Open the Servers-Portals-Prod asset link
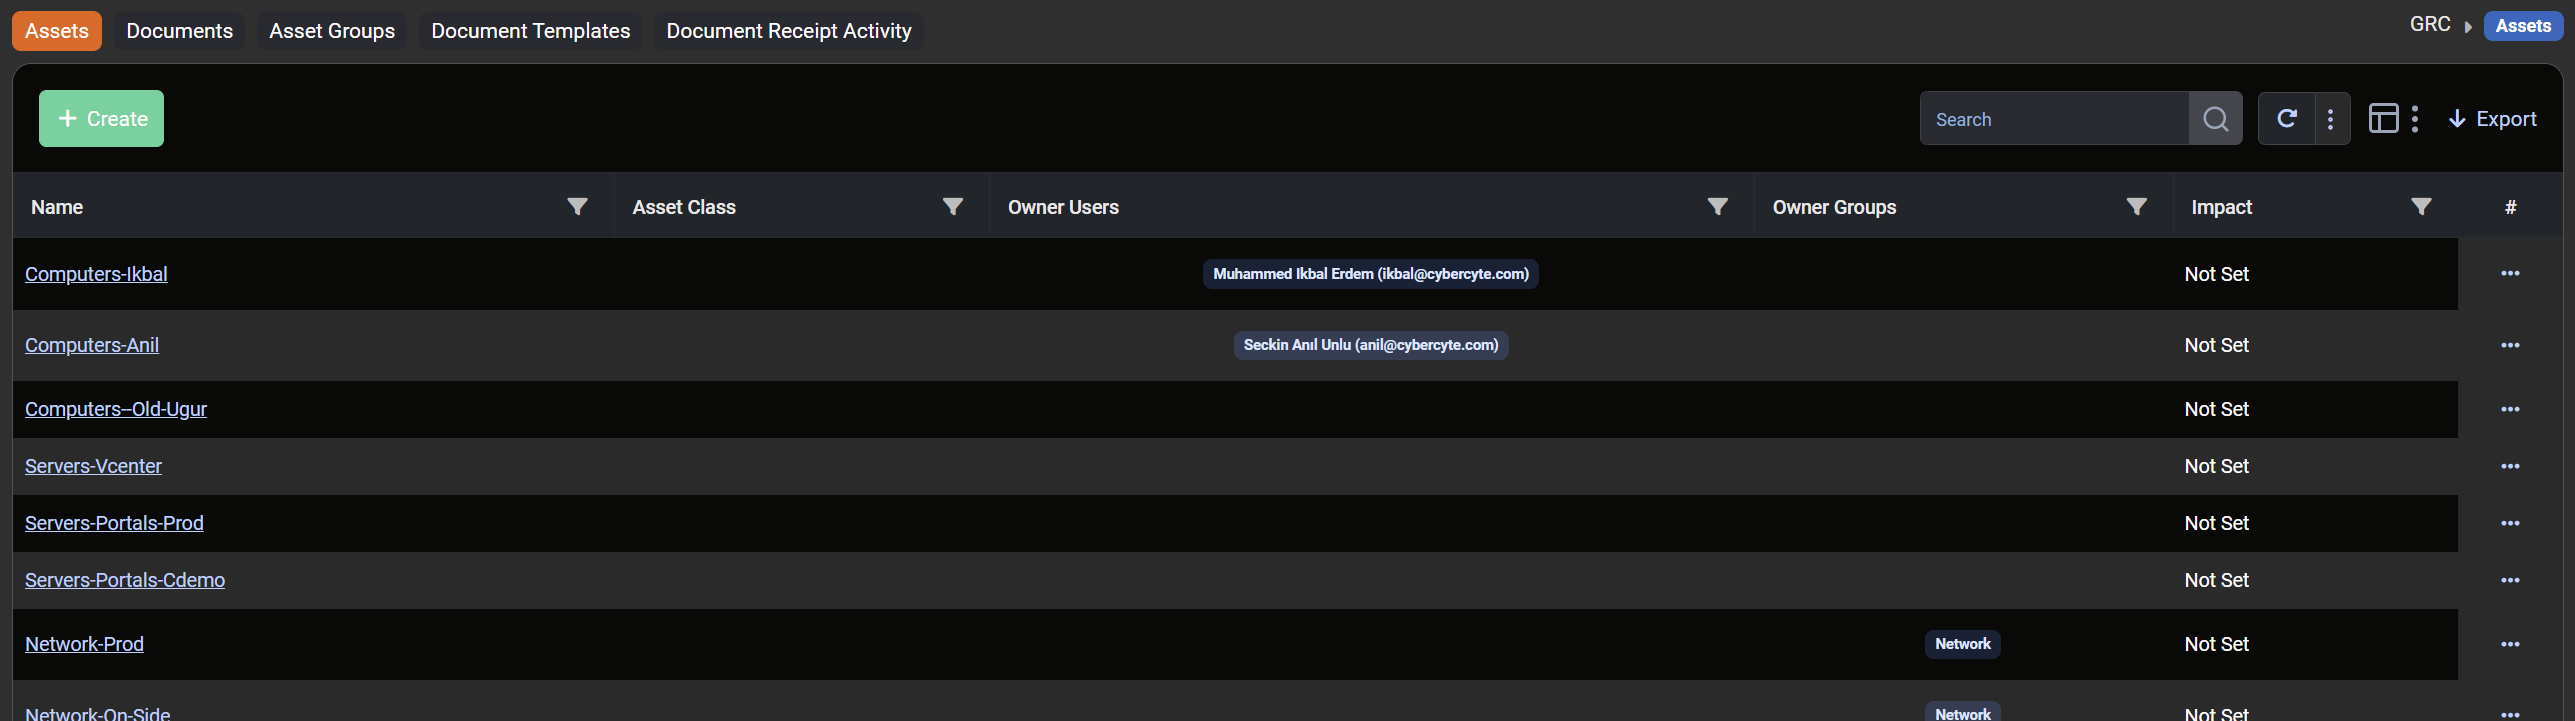Viewport: 2575px width, 721px height. click(114, 524)
